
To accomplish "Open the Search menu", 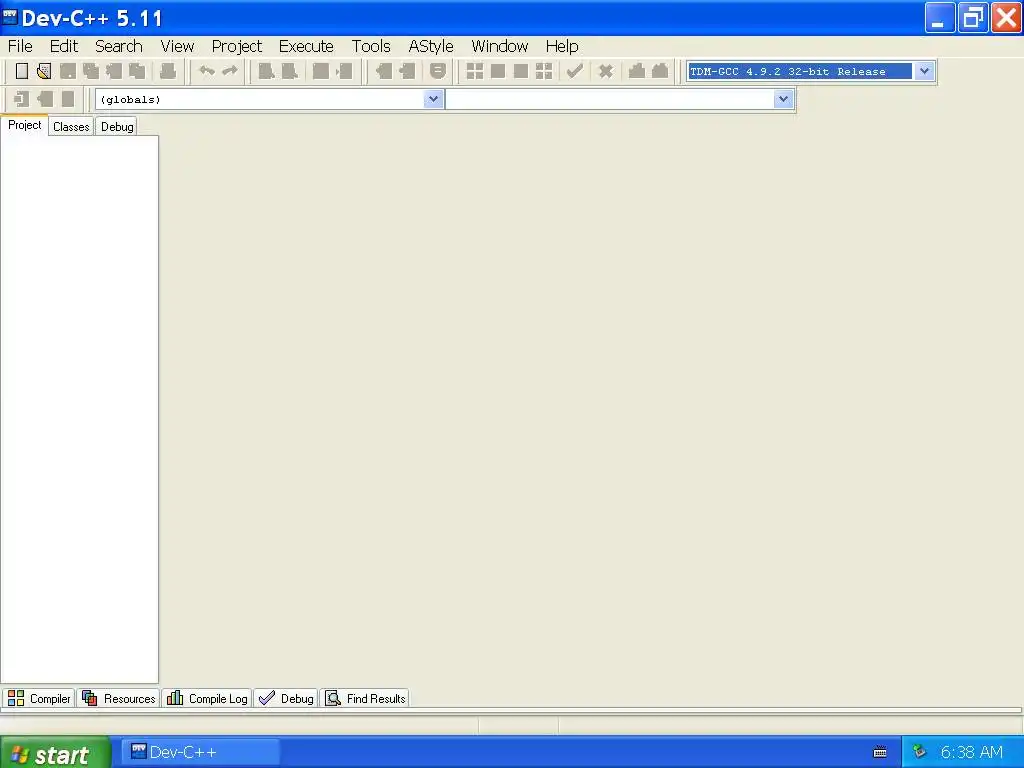I will click(x=119, y=46).
